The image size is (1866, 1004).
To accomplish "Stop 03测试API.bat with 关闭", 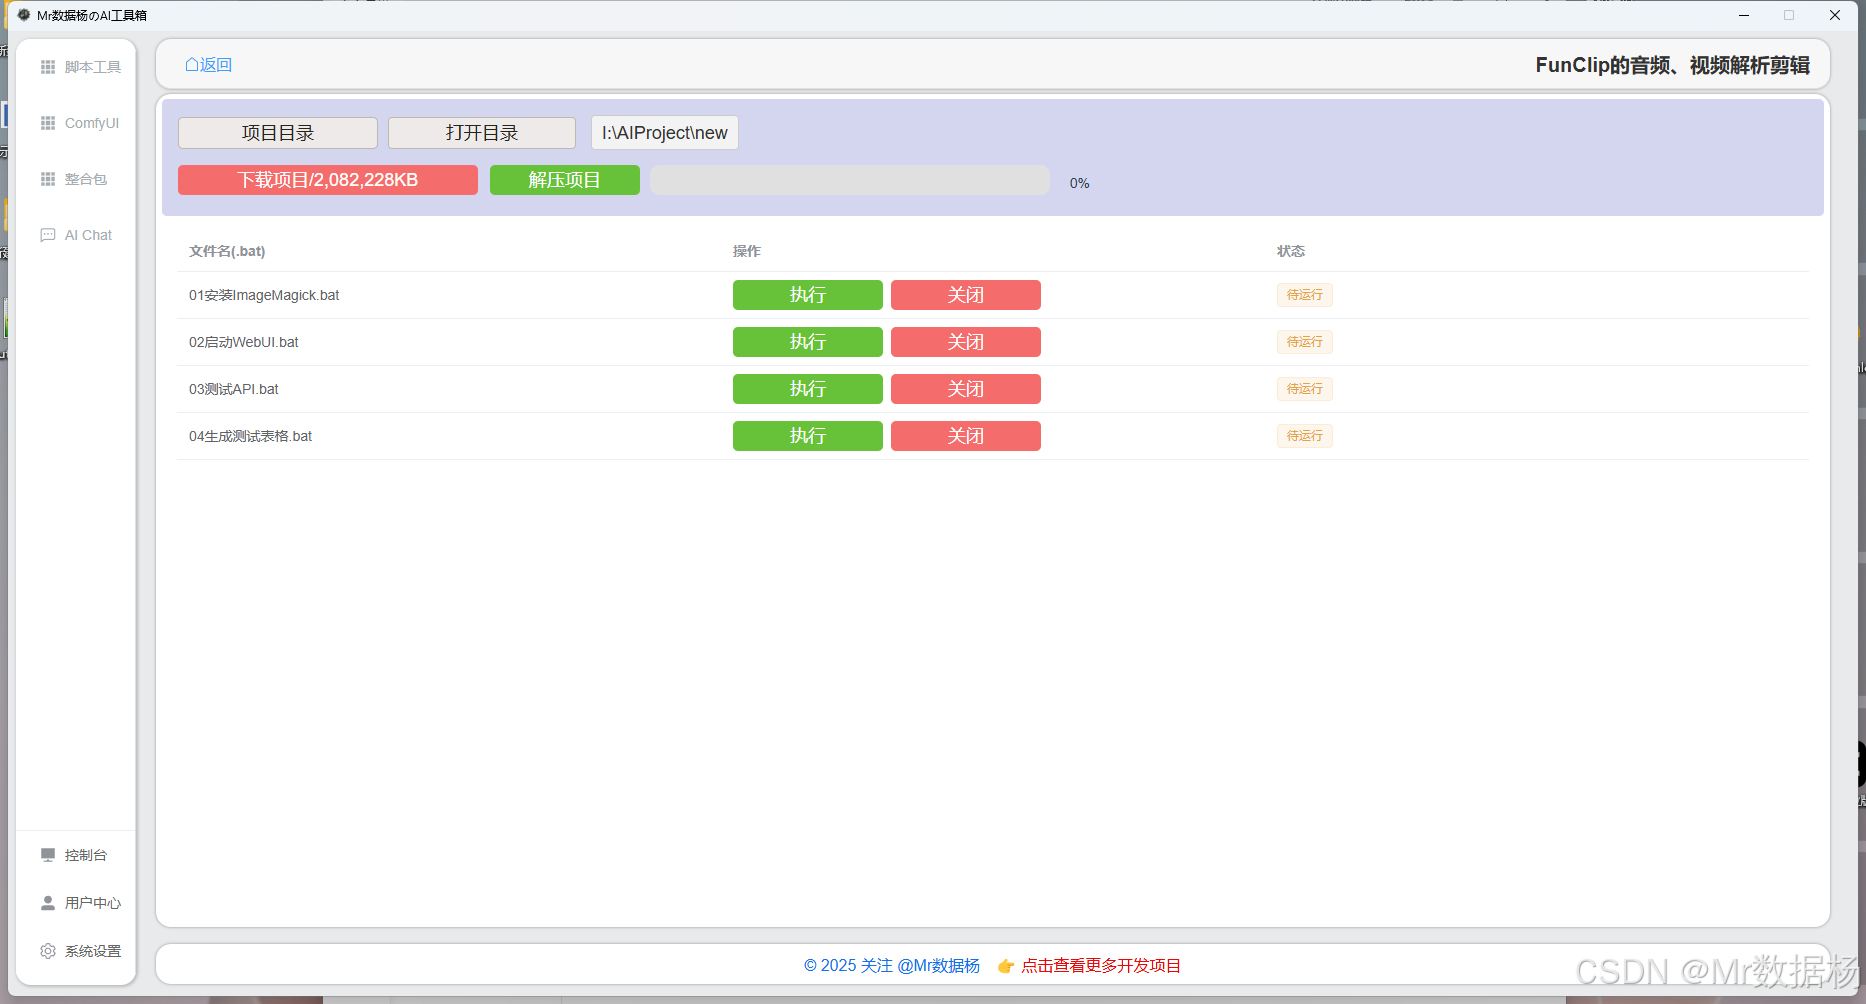I will click(x=966, y=389).
